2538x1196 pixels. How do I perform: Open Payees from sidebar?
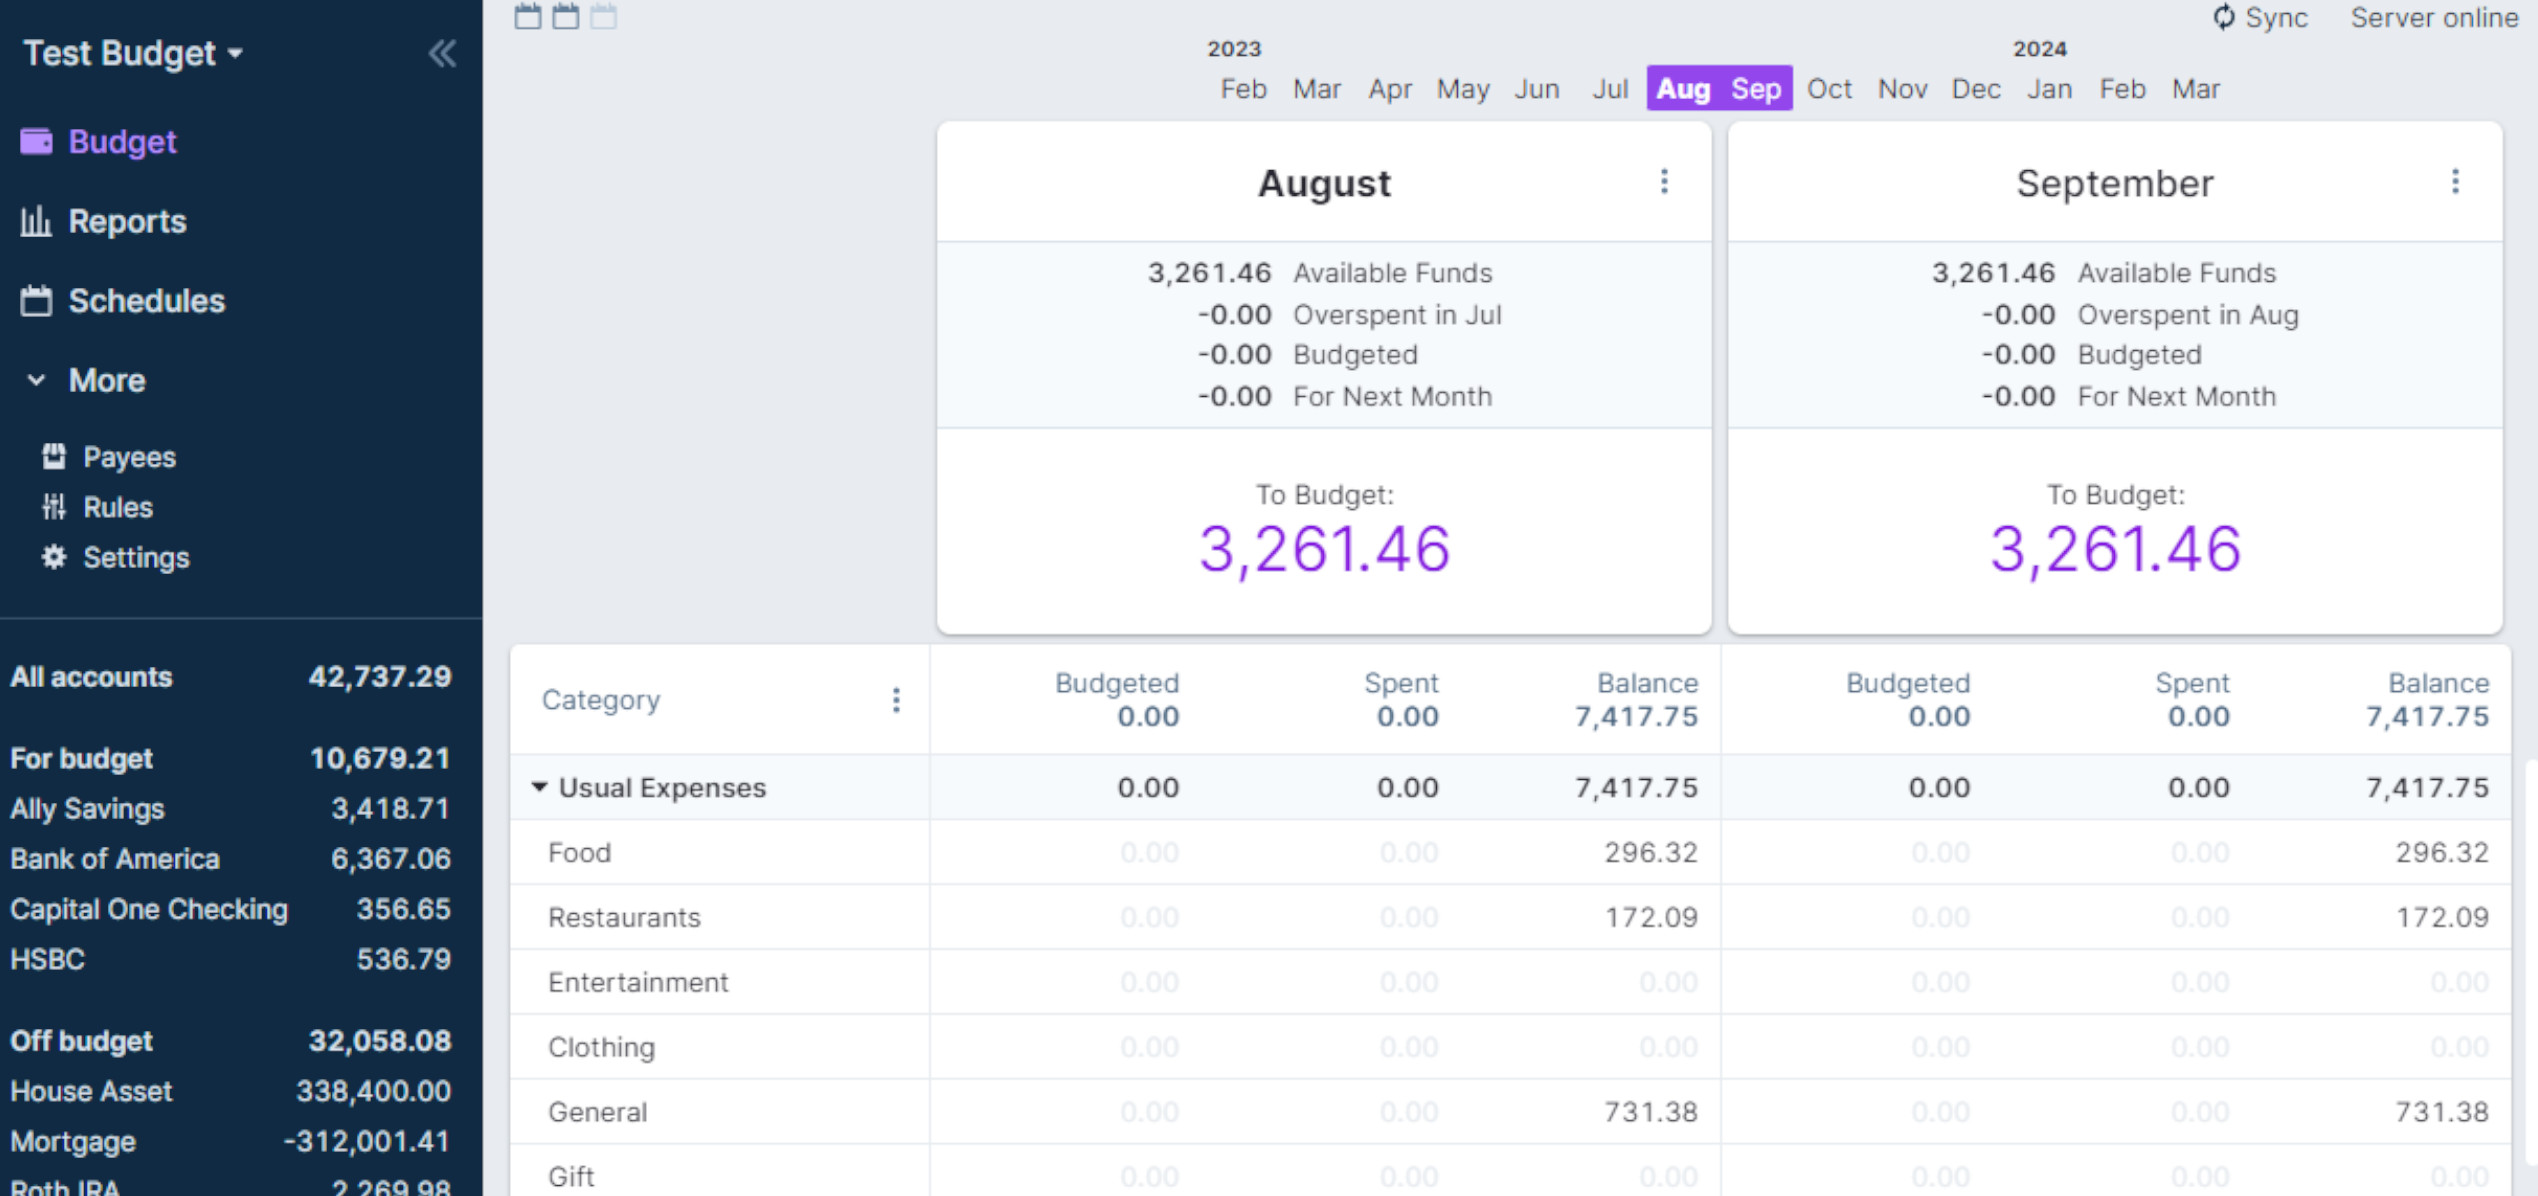click(129, 457)
